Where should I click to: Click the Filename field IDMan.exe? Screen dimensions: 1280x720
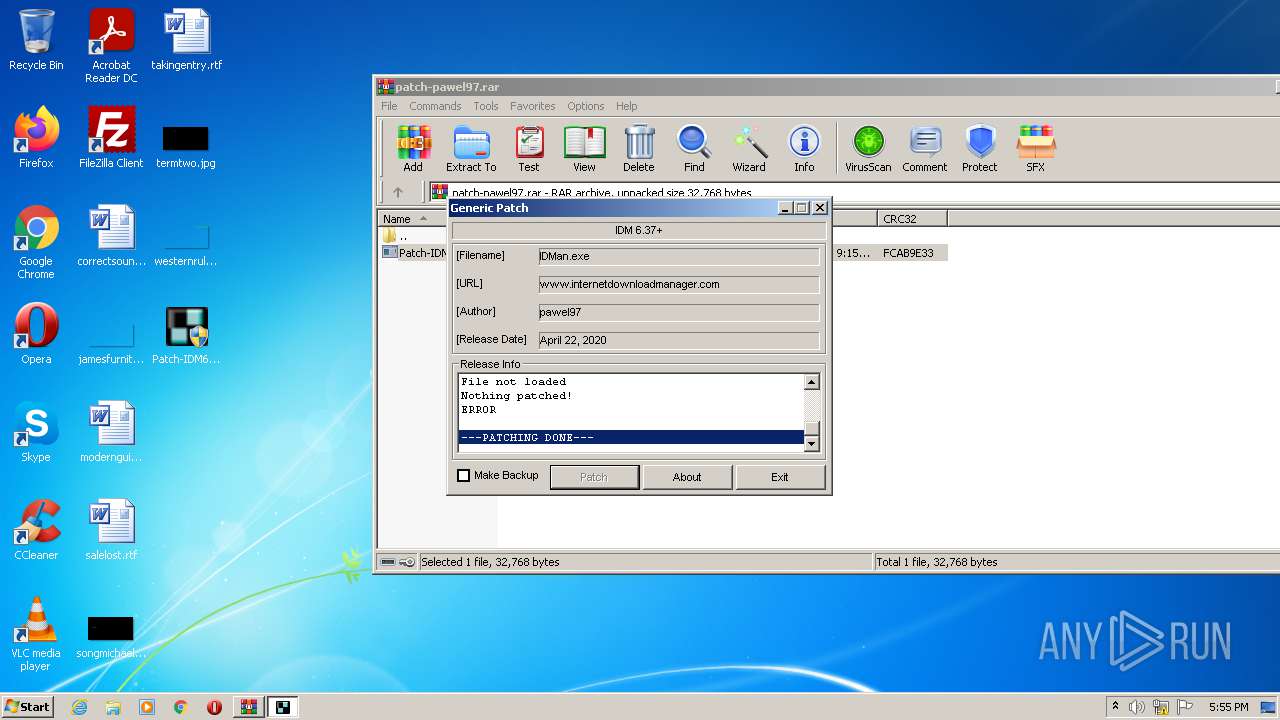click(679, 256)
